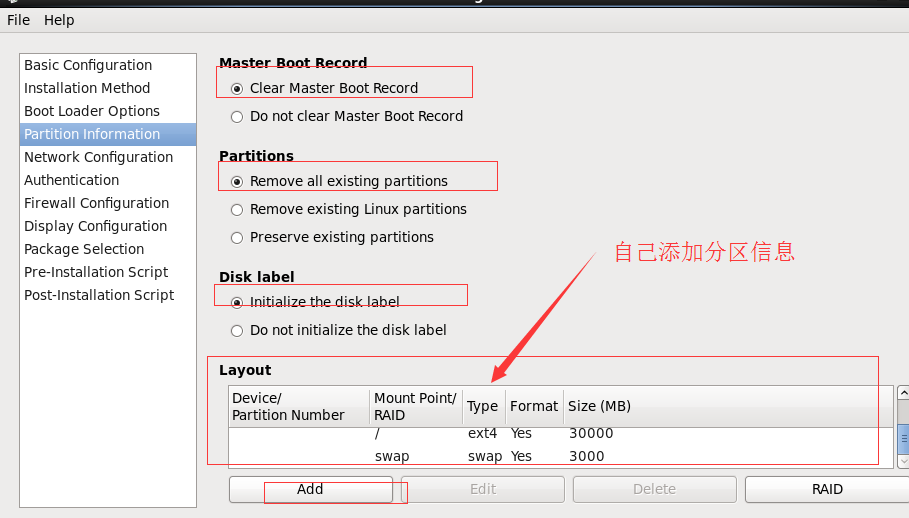Click layout list scrollbar up arrow
The width and height of the screenshot is (909, 518).
[903, 393]
